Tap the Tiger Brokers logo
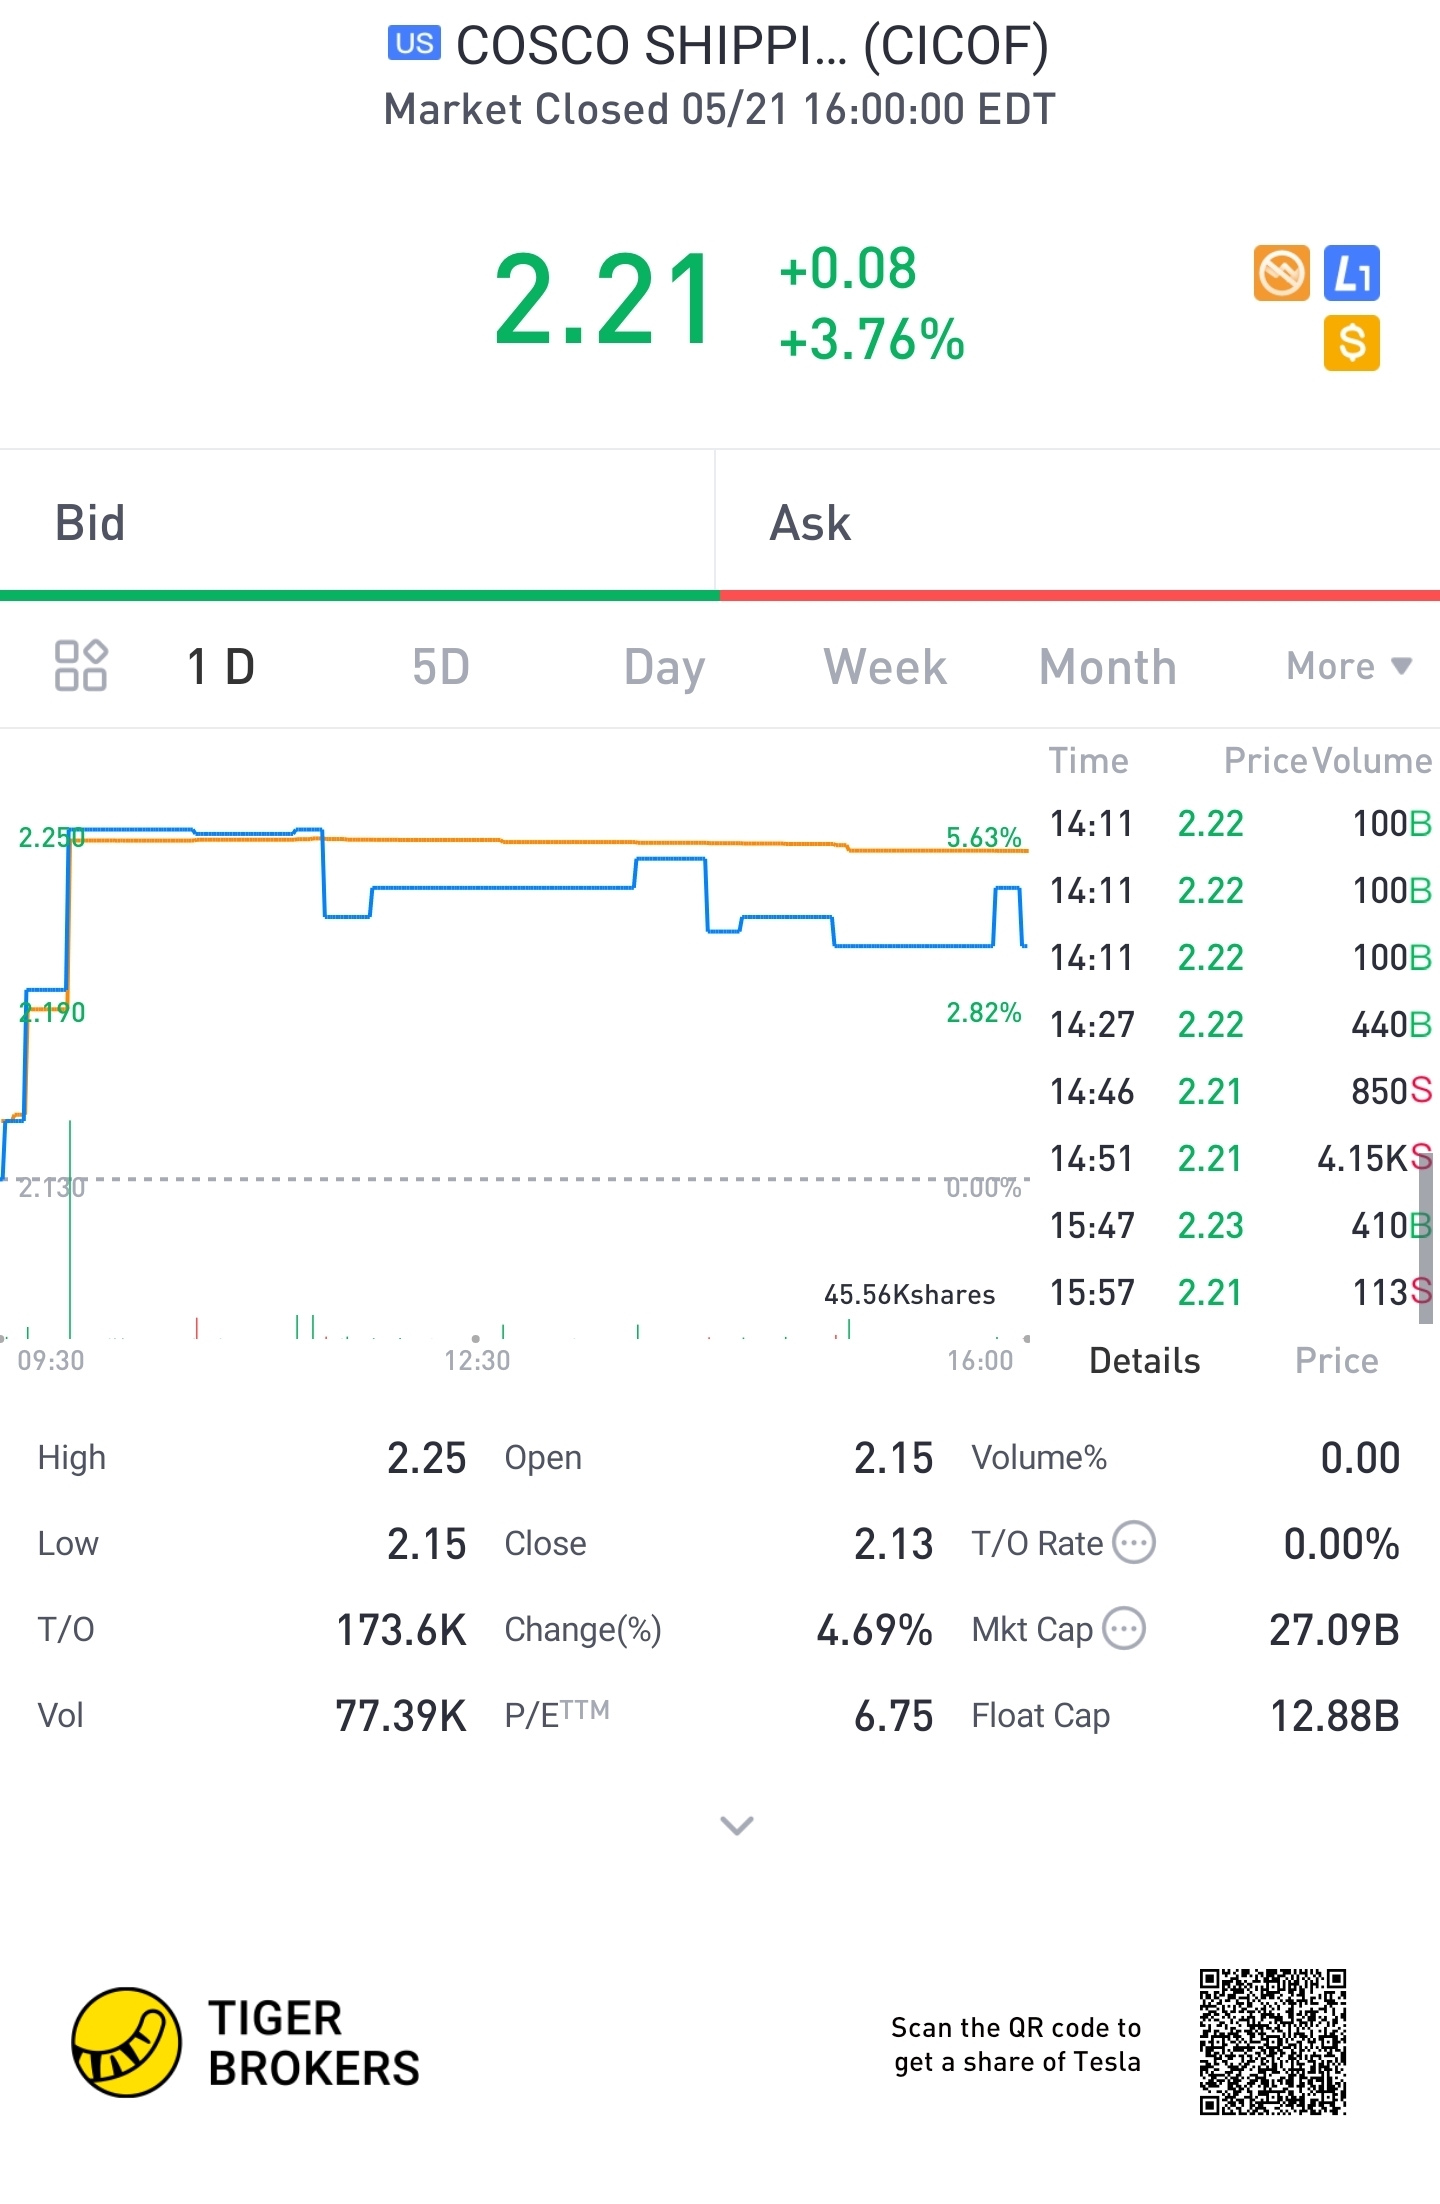The image size is (1440, 2204). 245,2042
